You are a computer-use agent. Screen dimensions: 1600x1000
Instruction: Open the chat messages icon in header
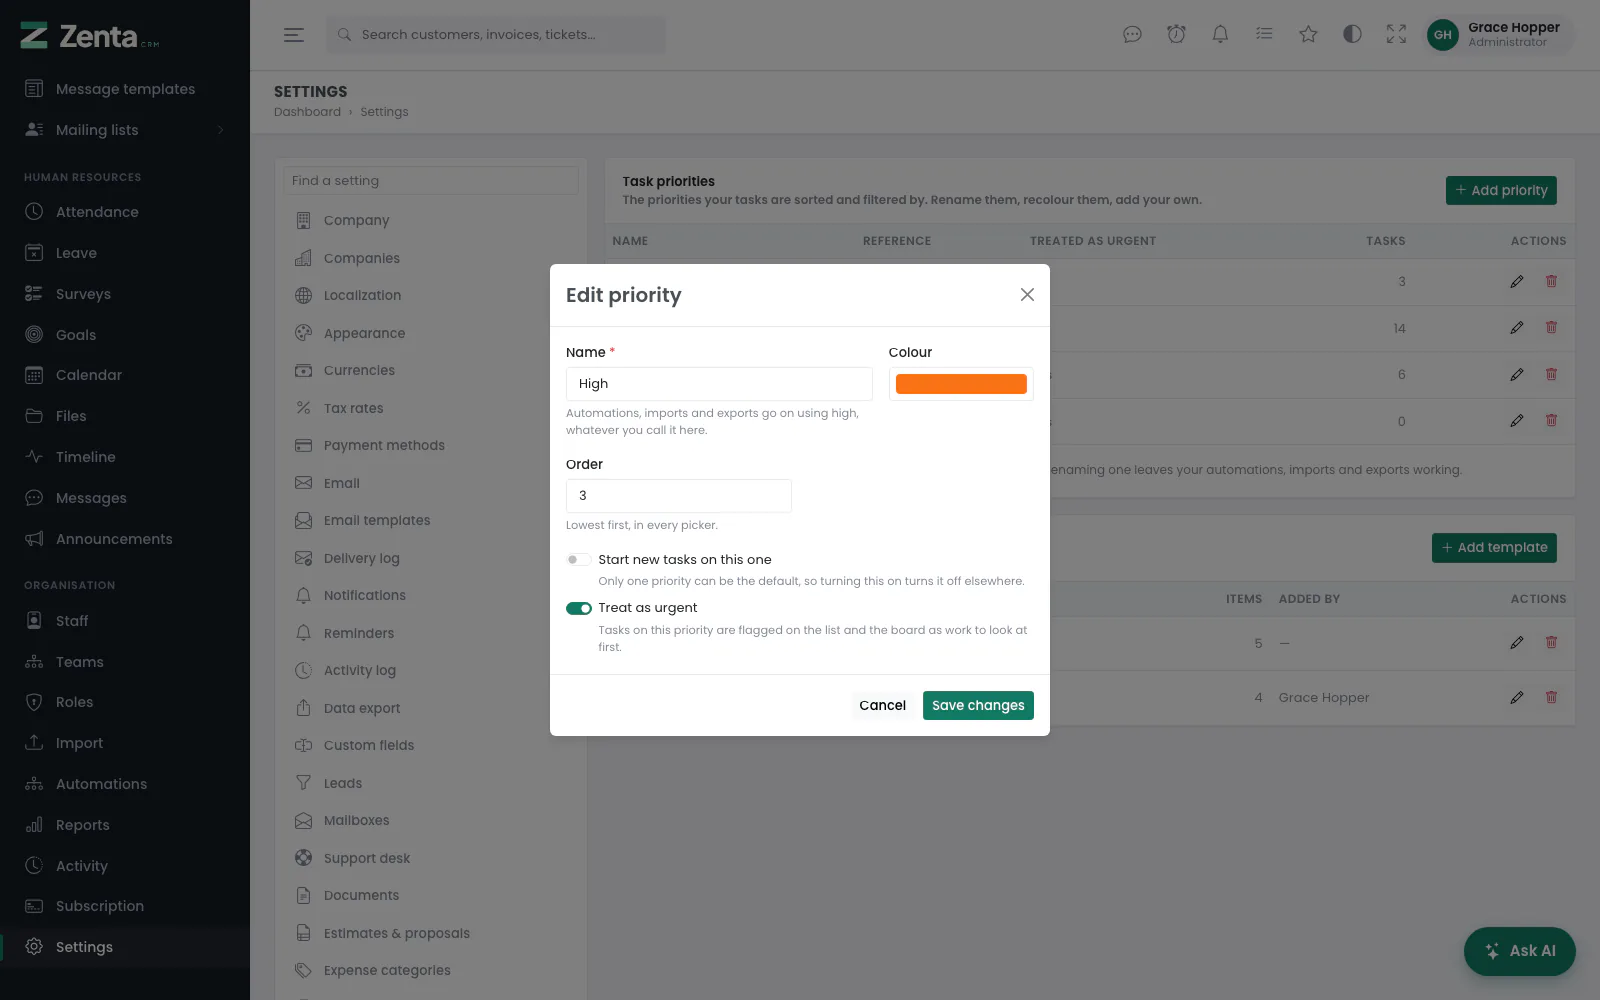tap(1132, 35)
